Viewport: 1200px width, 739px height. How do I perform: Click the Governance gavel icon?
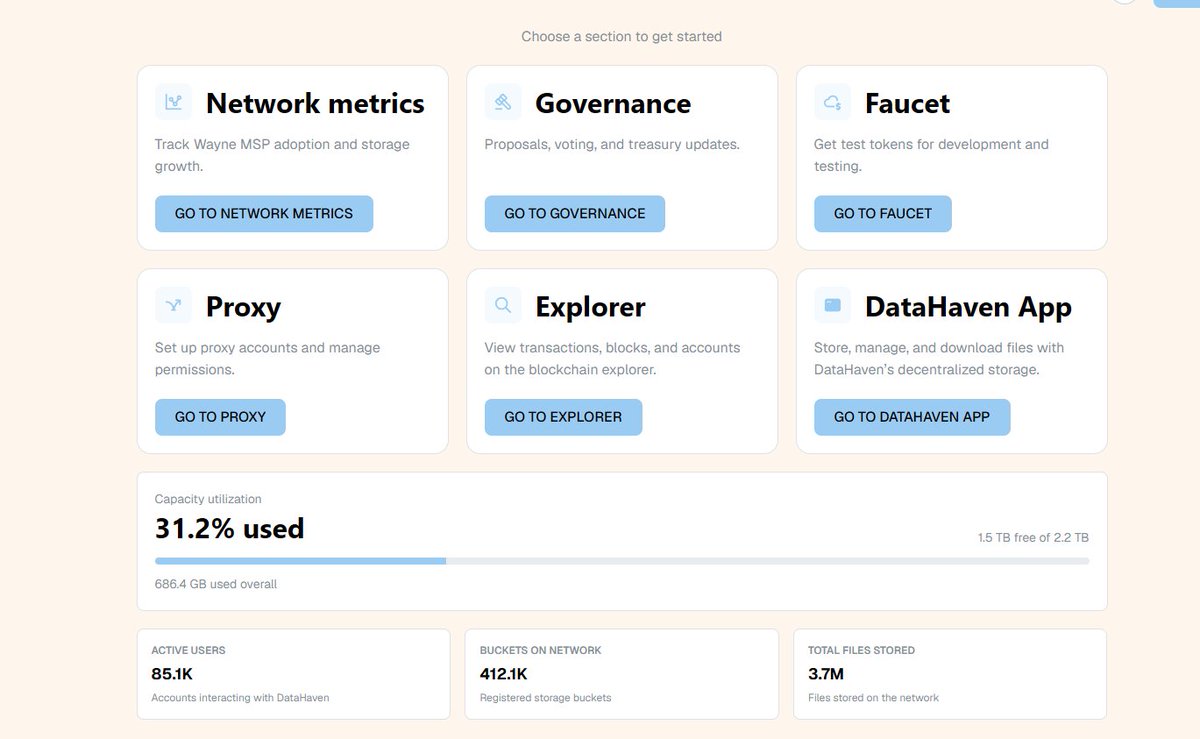tap(503, 102)
